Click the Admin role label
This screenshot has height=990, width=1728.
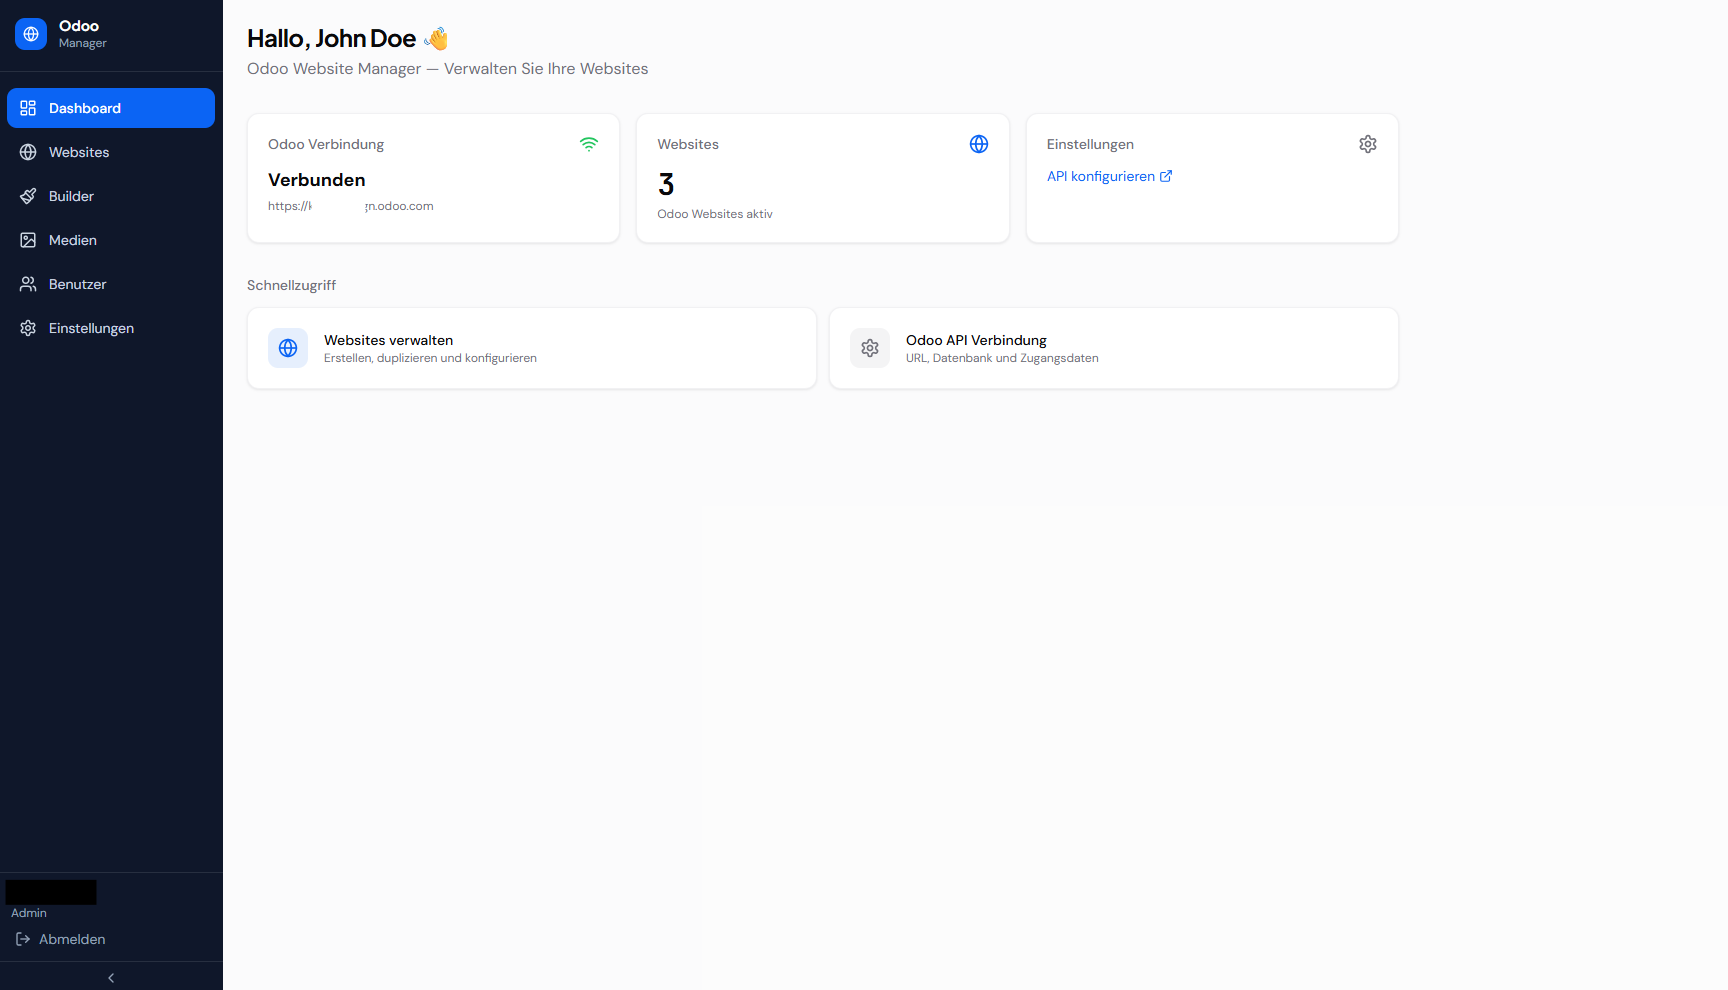[x=29, y=913]
